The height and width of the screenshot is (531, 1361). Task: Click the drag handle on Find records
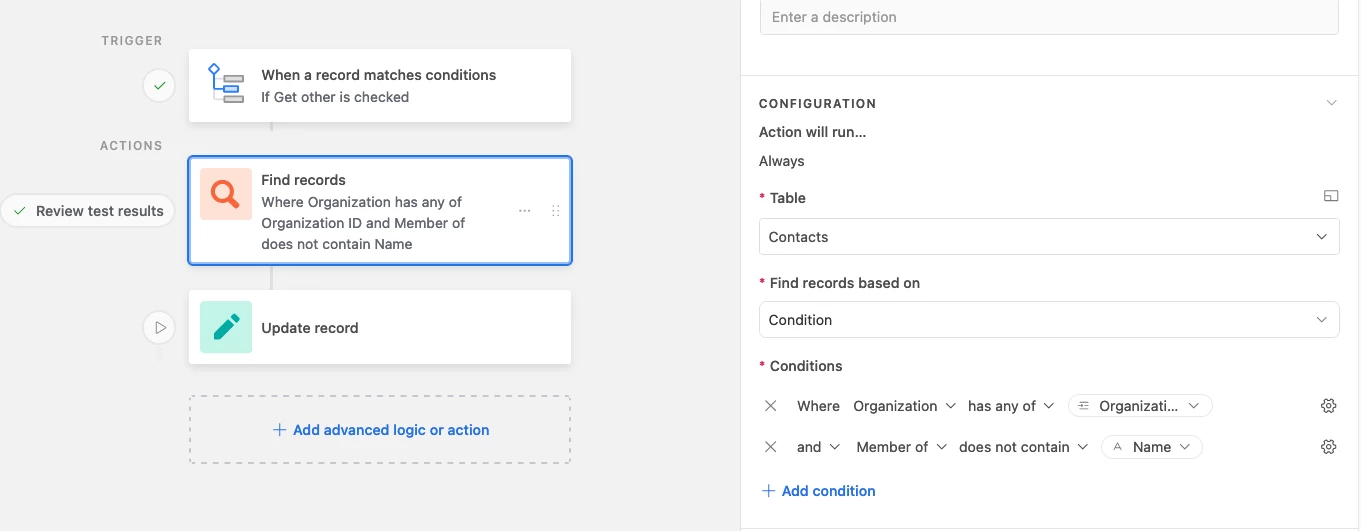(556, 211)
